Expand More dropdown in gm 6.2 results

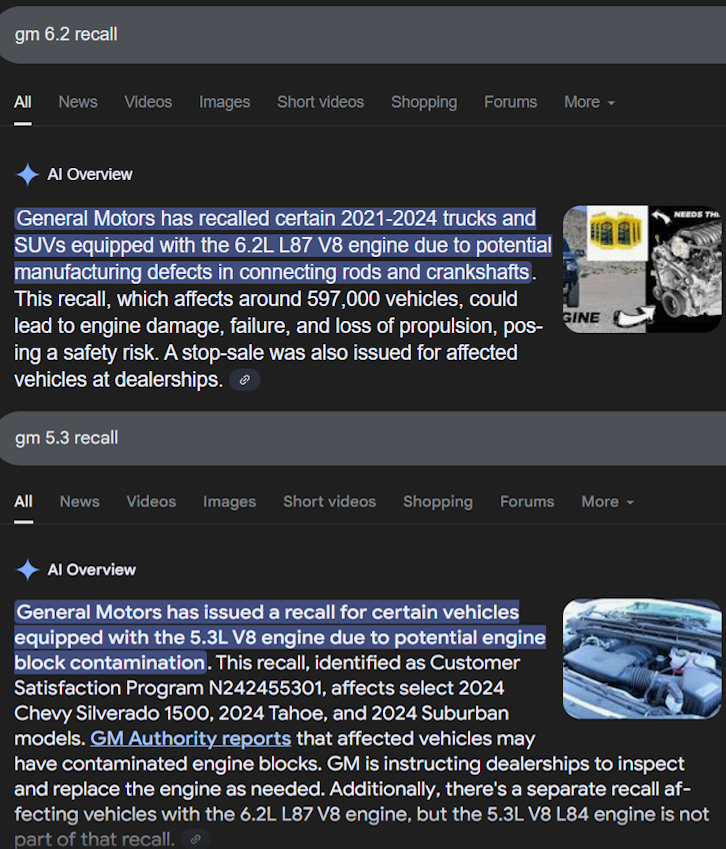tap(590, 102)
